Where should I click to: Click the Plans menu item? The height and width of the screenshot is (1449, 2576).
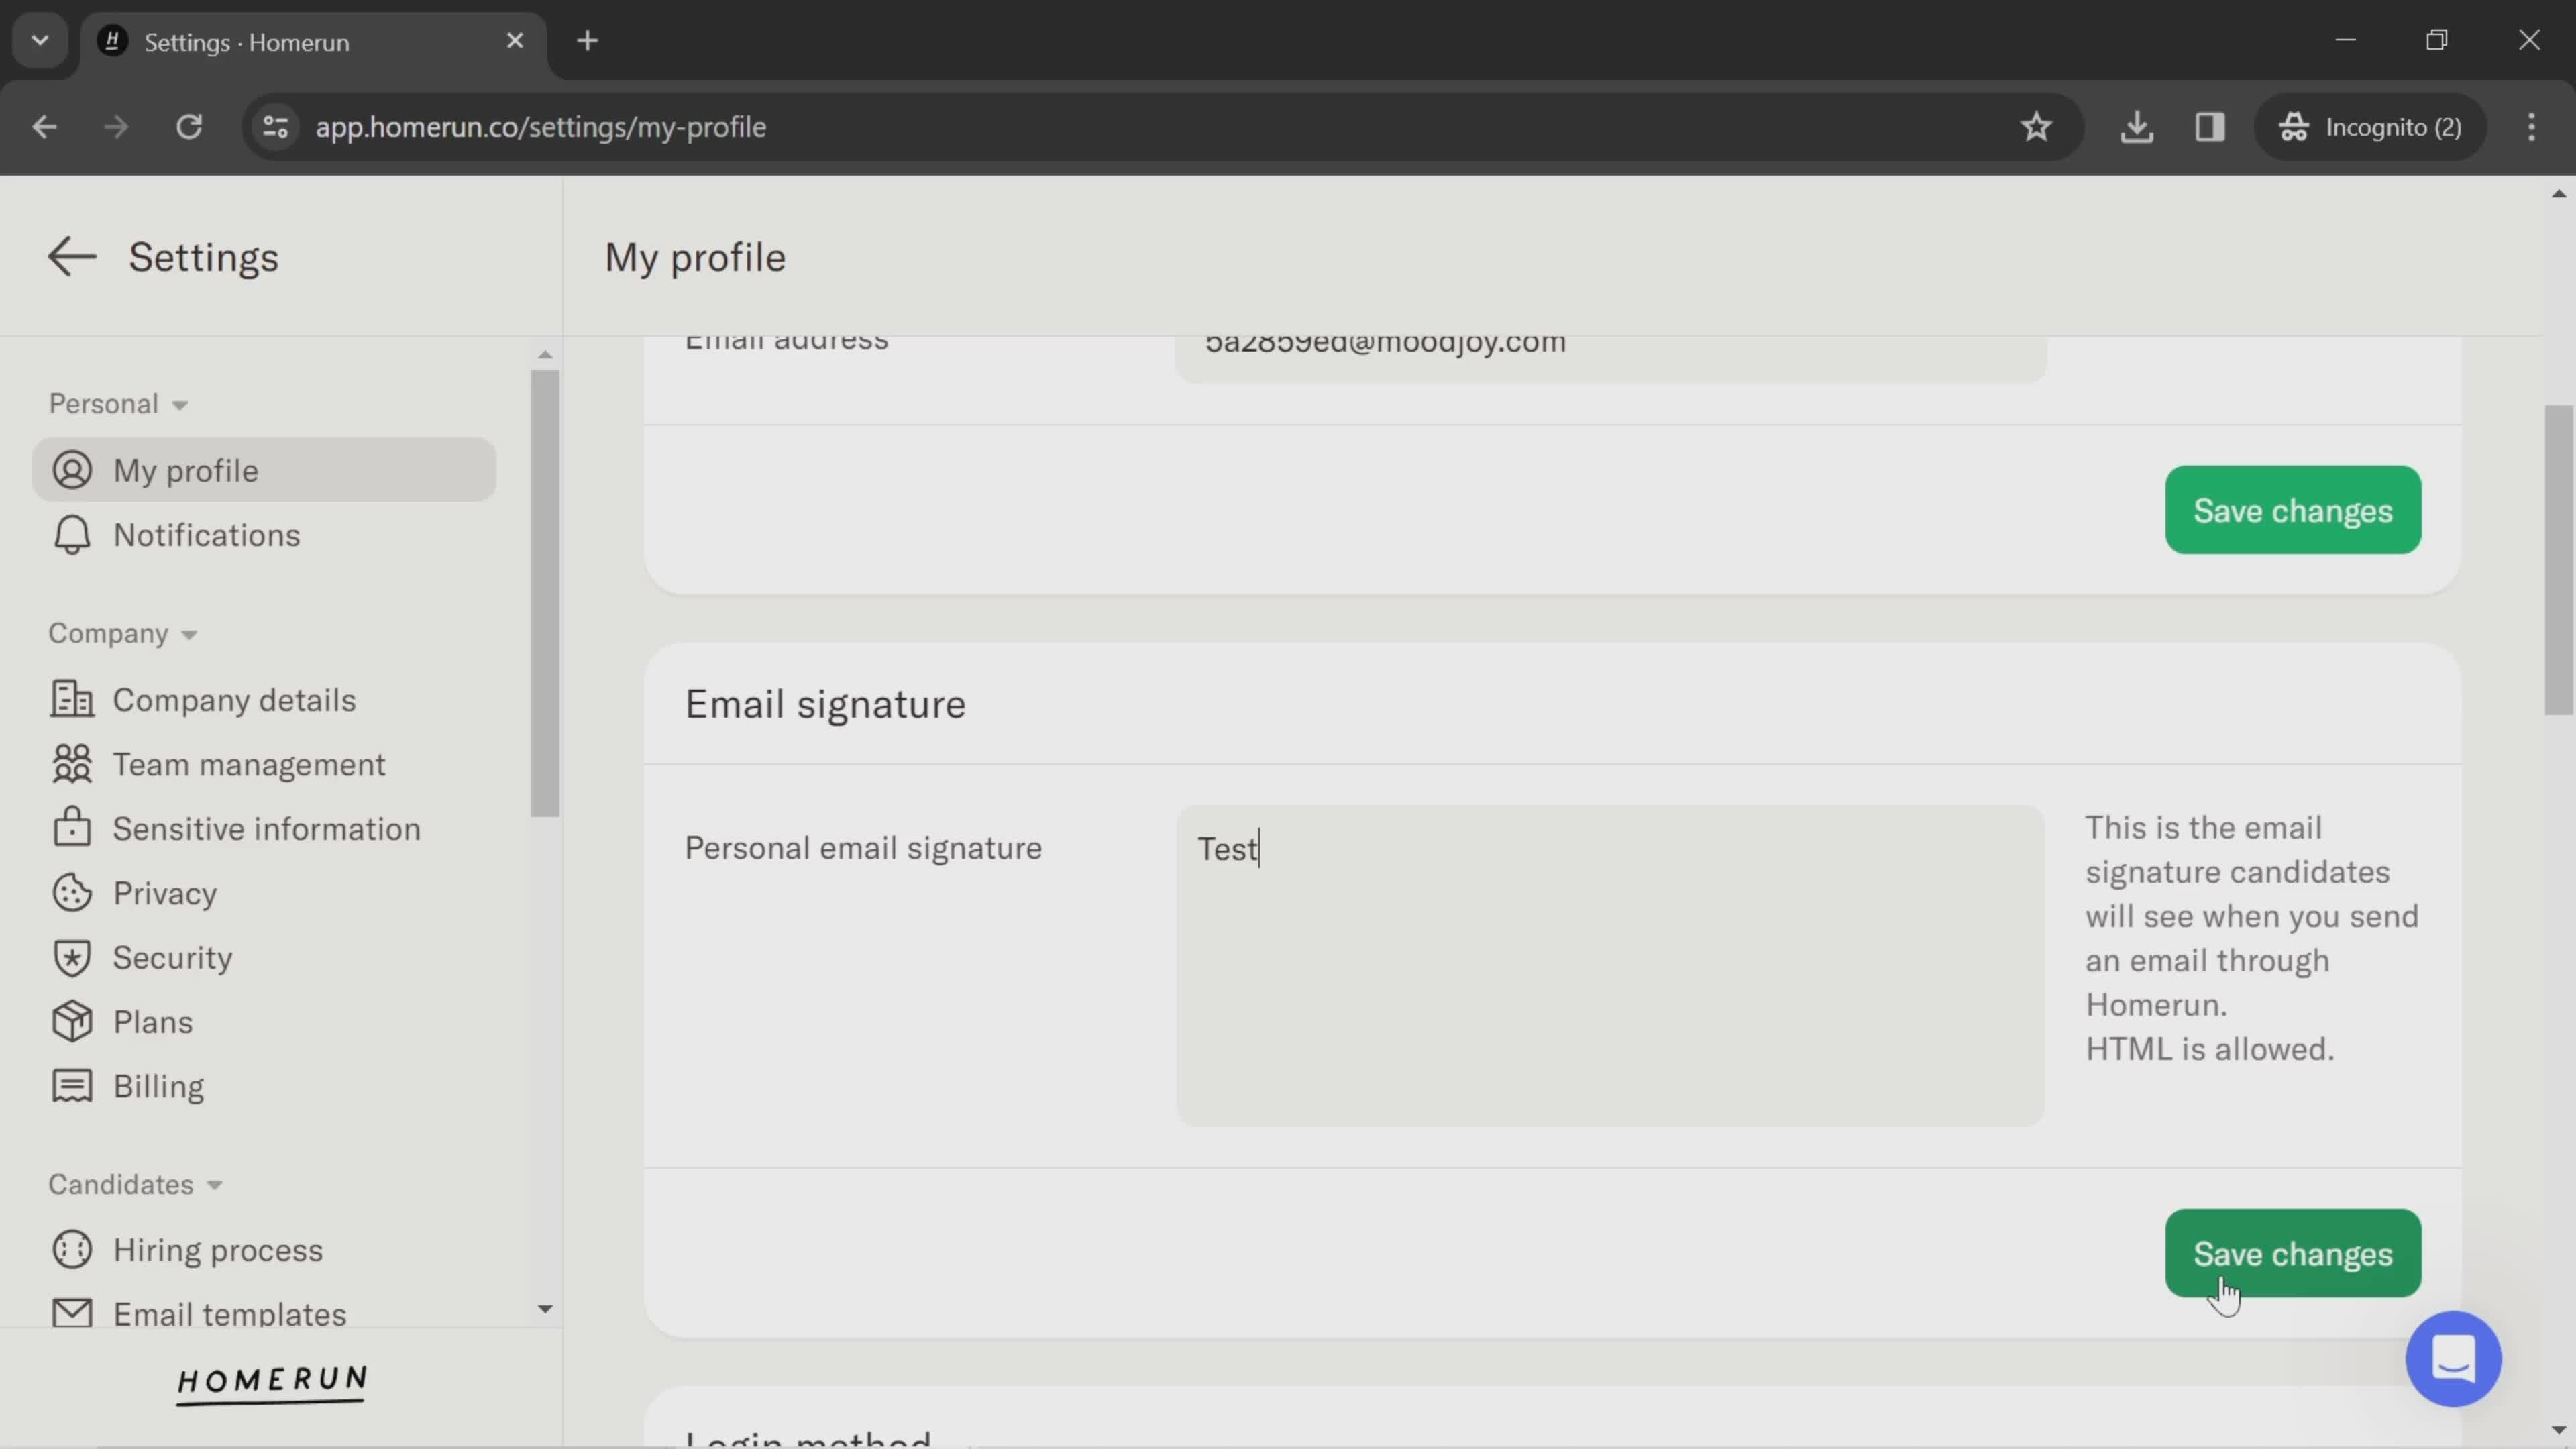tap(152, 1021)
